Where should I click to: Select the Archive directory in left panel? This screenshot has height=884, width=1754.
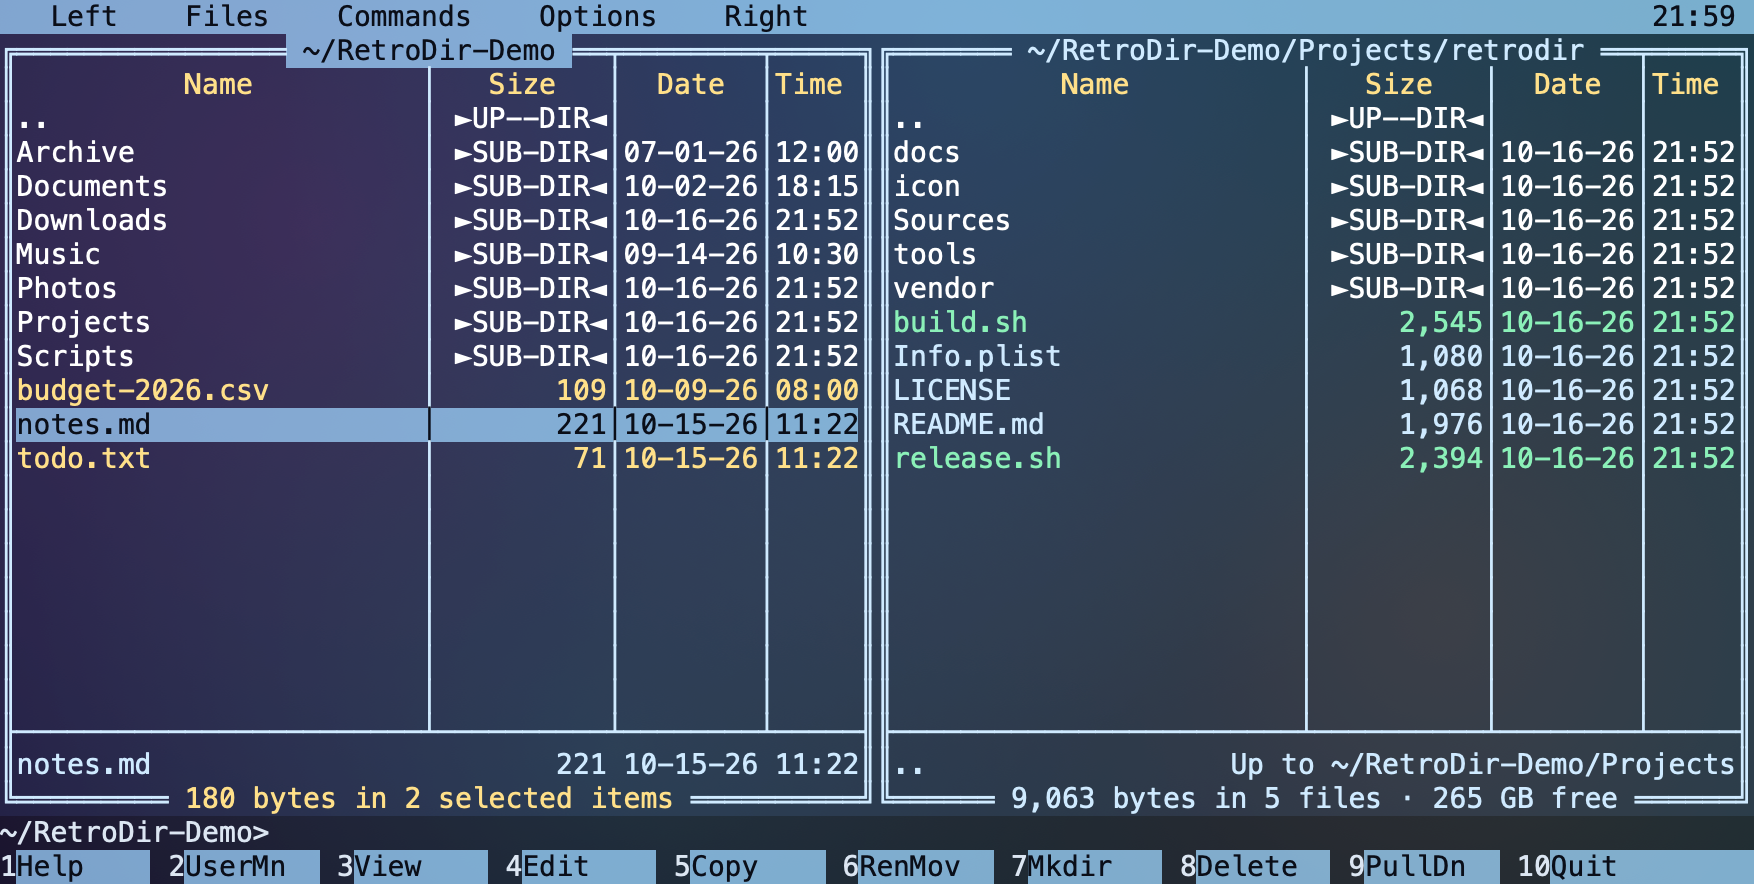pos(438,152)
